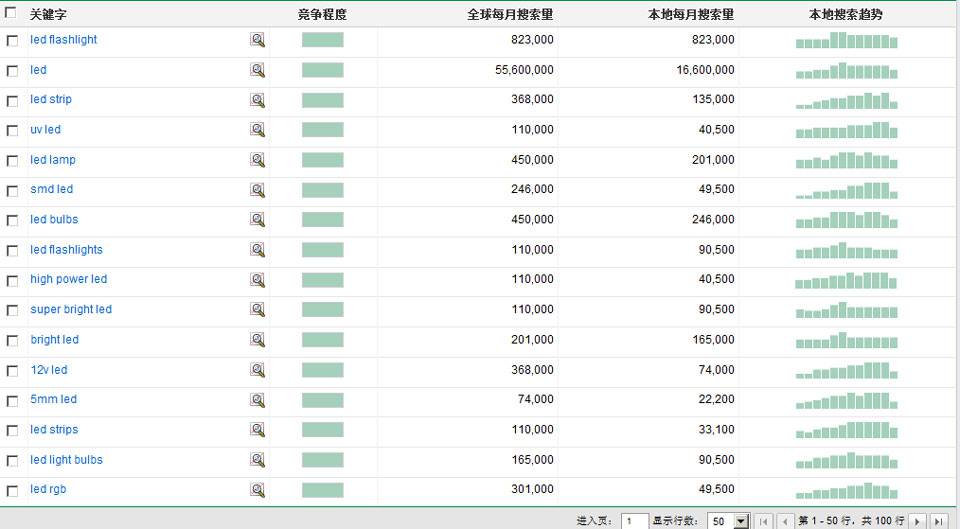The width and height of the screenshot is (960, 529).
Task: Toggle the select-all checkbox in header
Action: pyautogui.click(x=12, y=15)
